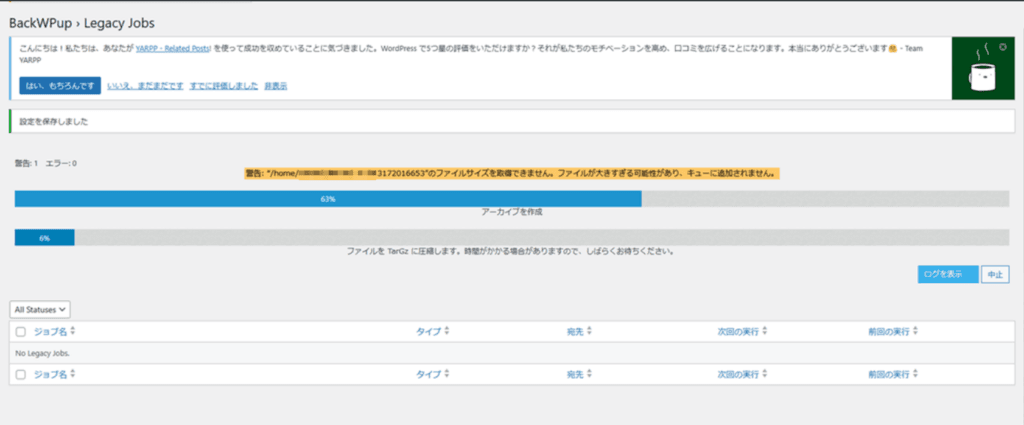This screenshot has width=1024, height=425.
Task: Abort backup with the 中止 button
Action: point(995,274)
